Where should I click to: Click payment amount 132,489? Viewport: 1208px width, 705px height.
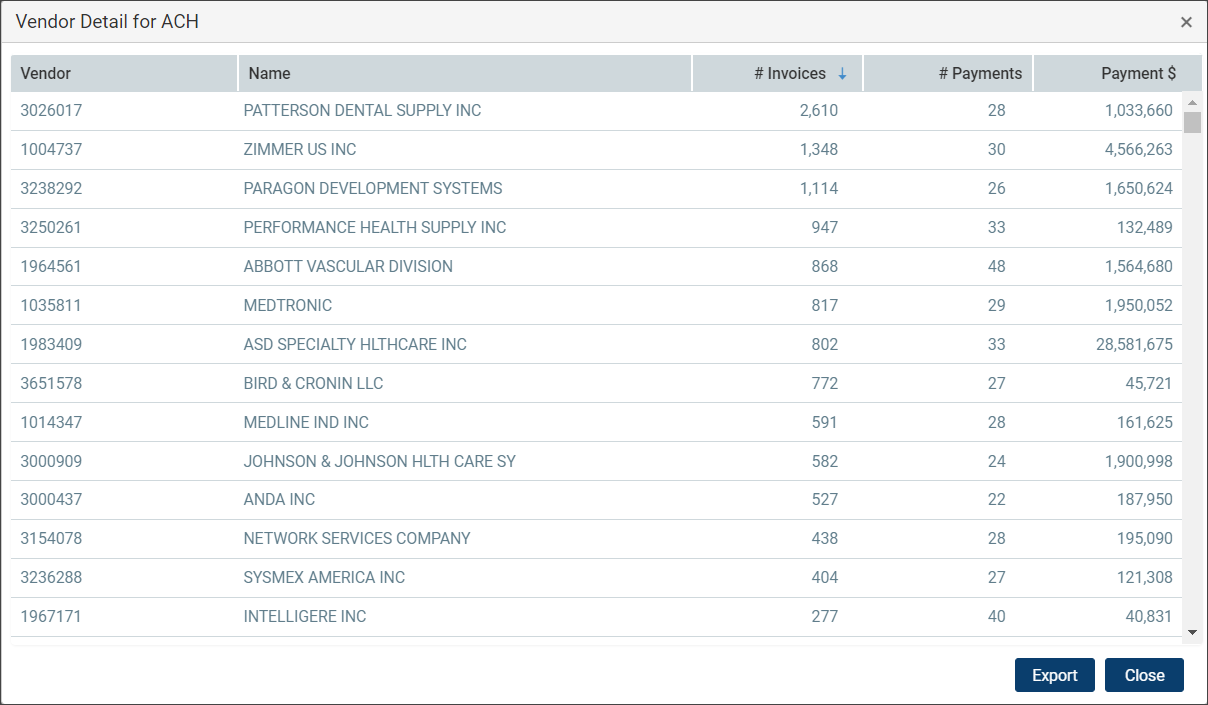[x=1145, y=227]
